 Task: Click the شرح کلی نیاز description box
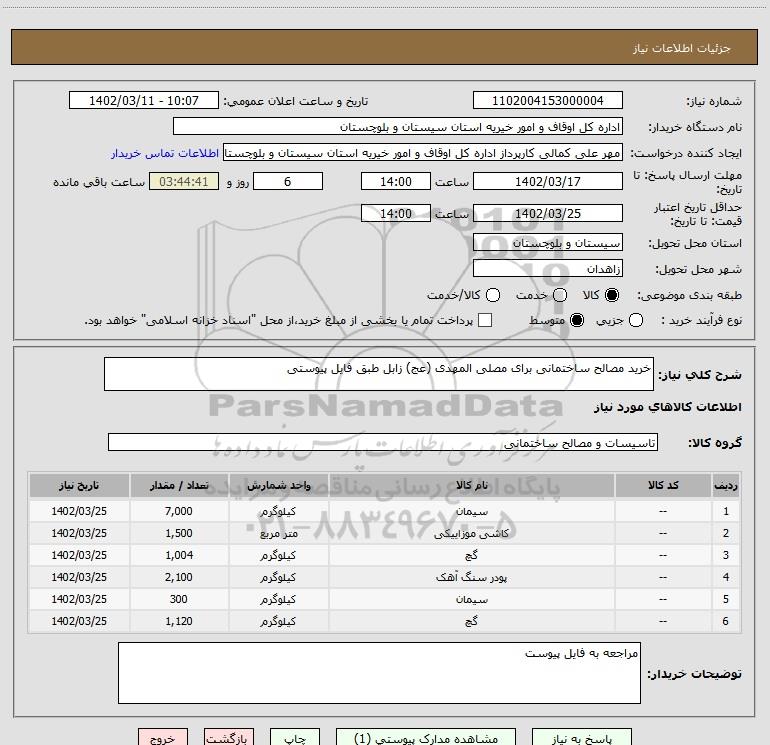pyautogui.click(x=379, y=374)
